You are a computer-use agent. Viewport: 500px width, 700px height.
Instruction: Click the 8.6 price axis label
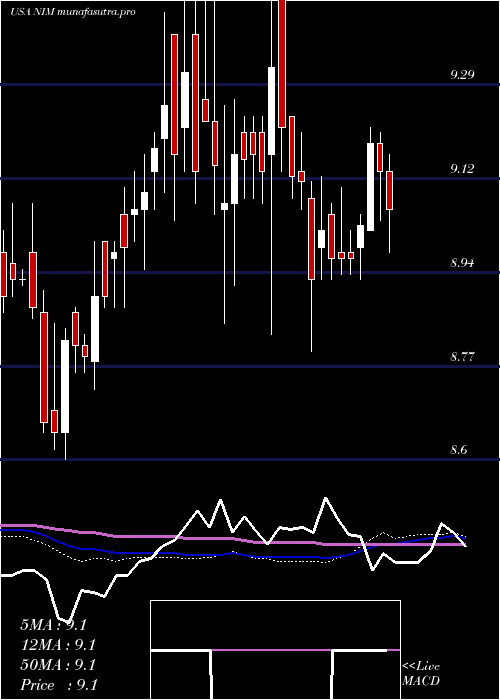(x=459, y=450)
